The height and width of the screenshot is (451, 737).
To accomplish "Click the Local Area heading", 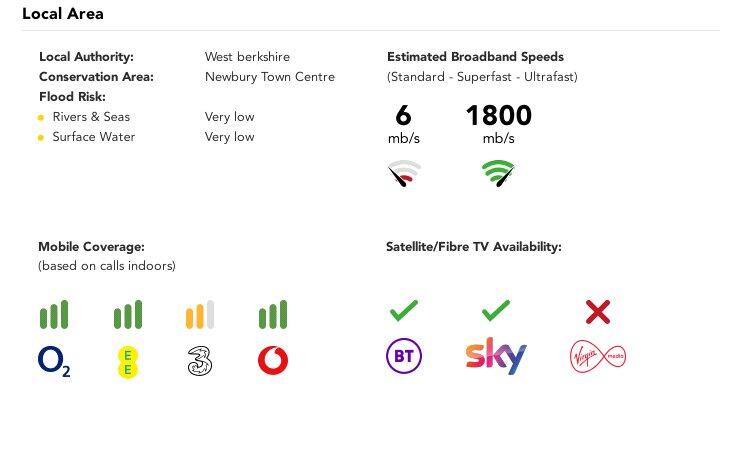I will tap(63, 14).
